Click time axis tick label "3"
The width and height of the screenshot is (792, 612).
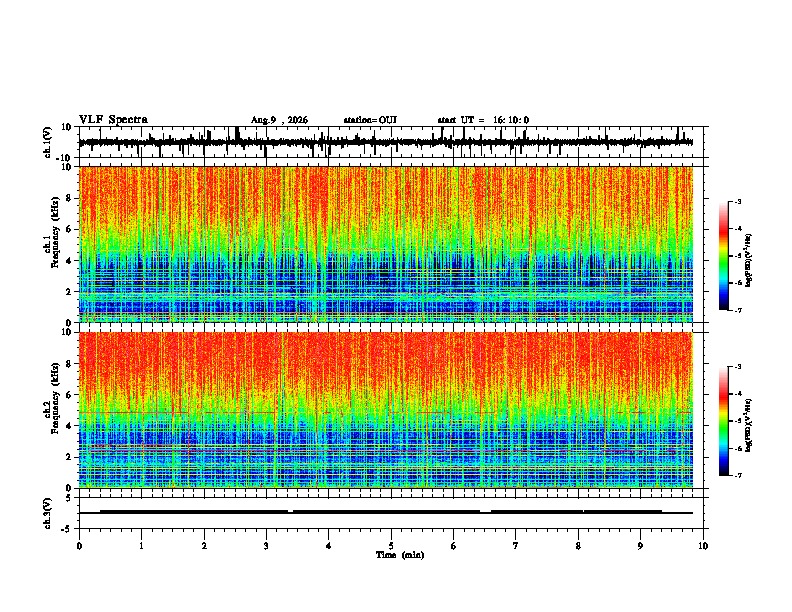point(266,546)
